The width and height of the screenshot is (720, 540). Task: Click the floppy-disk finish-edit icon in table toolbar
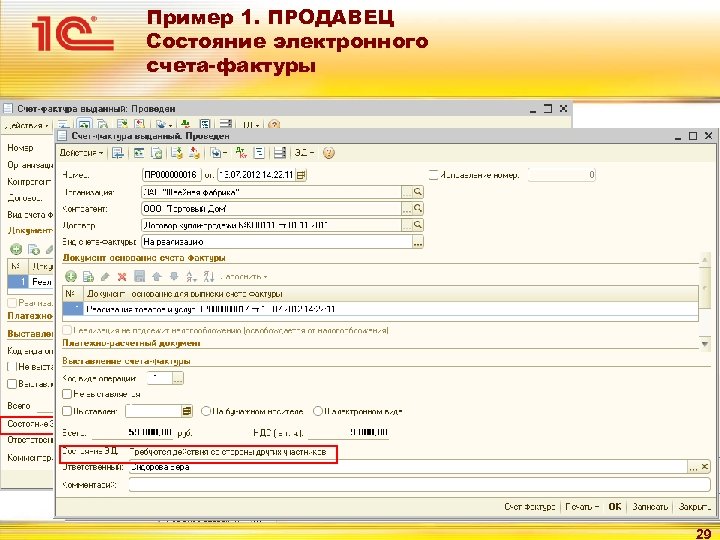139,276
